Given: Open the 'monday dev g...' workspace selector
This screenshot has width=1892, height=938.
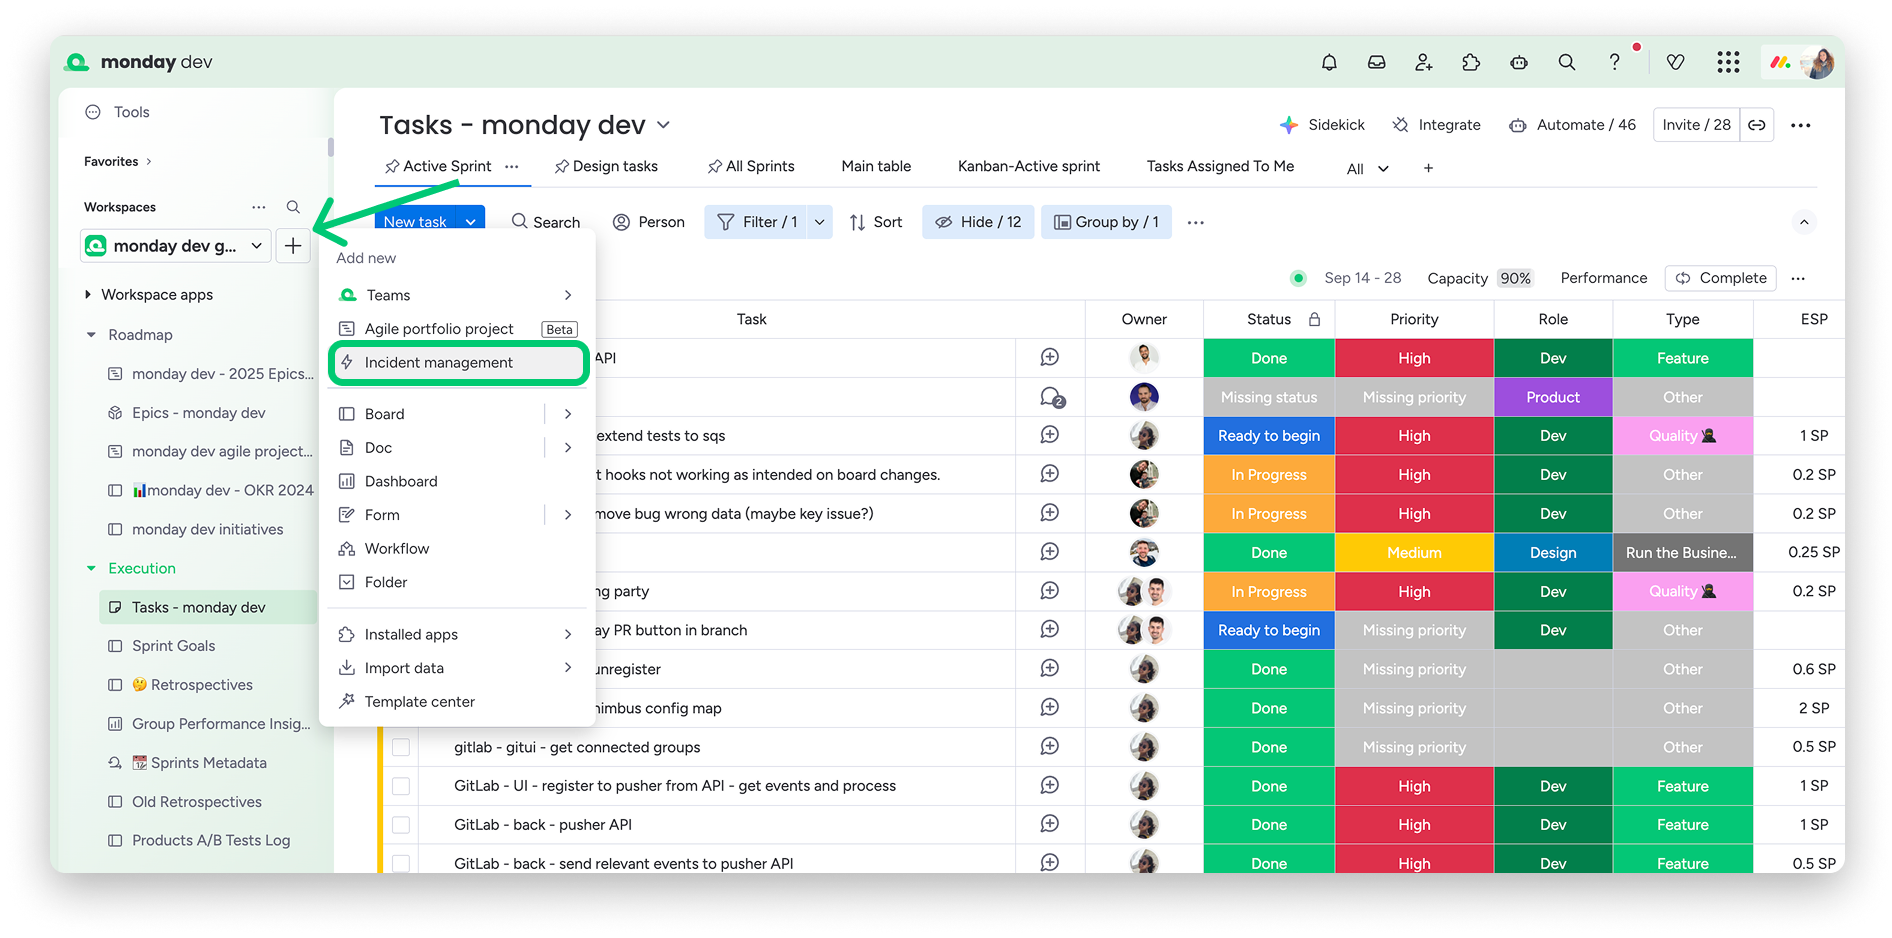Looking at the screenshot, I should coord(176,246).
